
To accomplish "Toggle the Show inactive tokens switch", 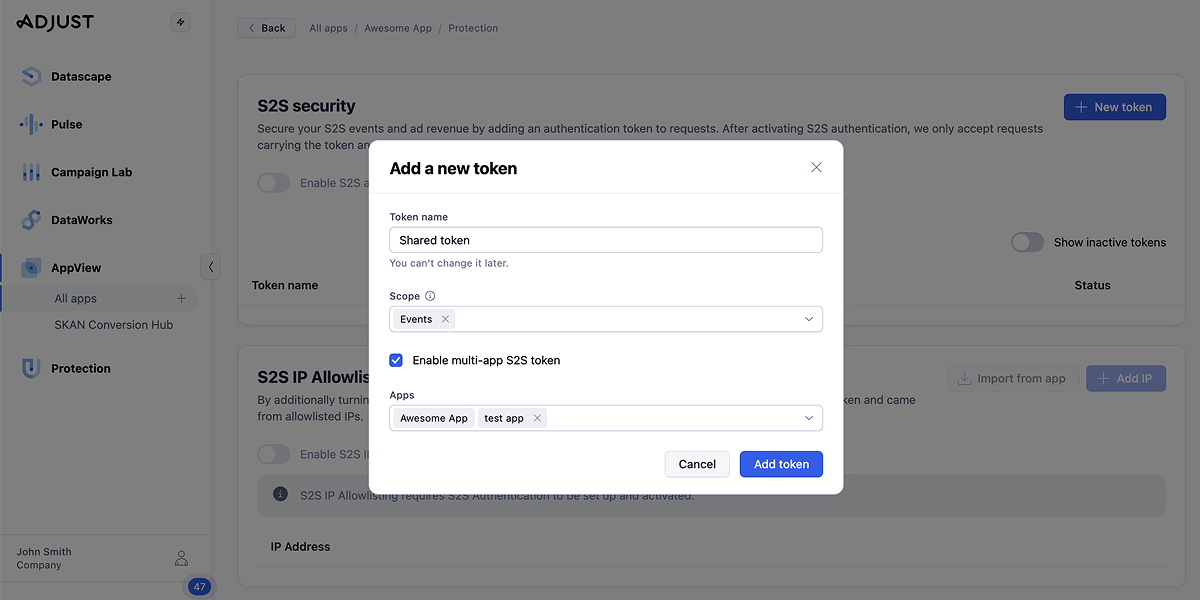I will 1027,242.
